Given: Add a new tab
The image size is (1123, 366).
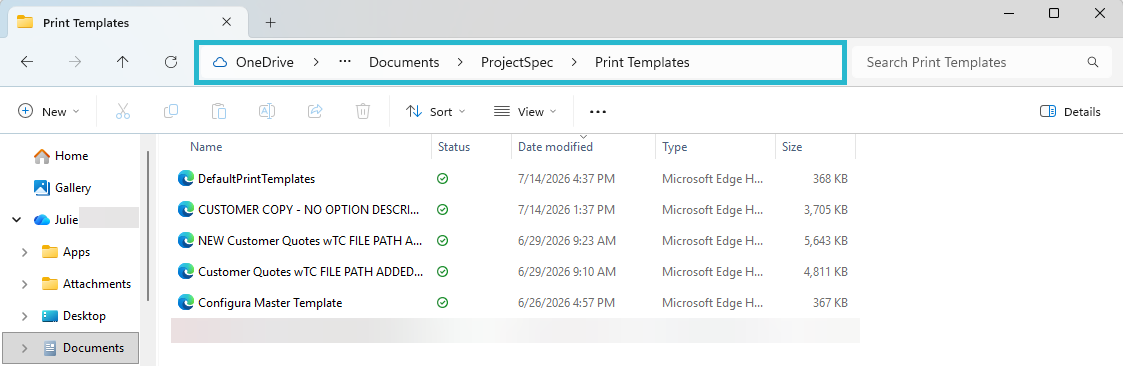Looking at the screenshot, I should click(270, 22).
